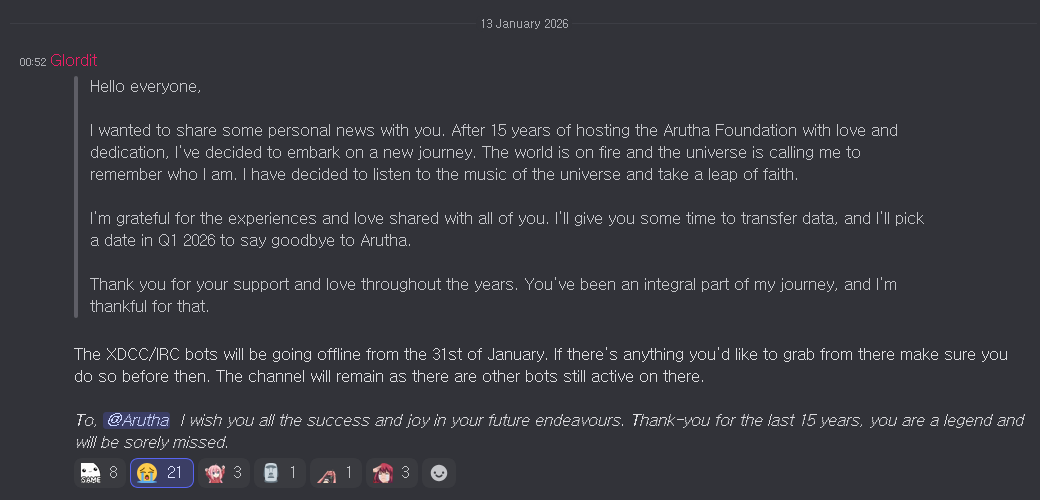Open the add reaction smiley picker
The image size is (1040, 500).
pos(438,473)
